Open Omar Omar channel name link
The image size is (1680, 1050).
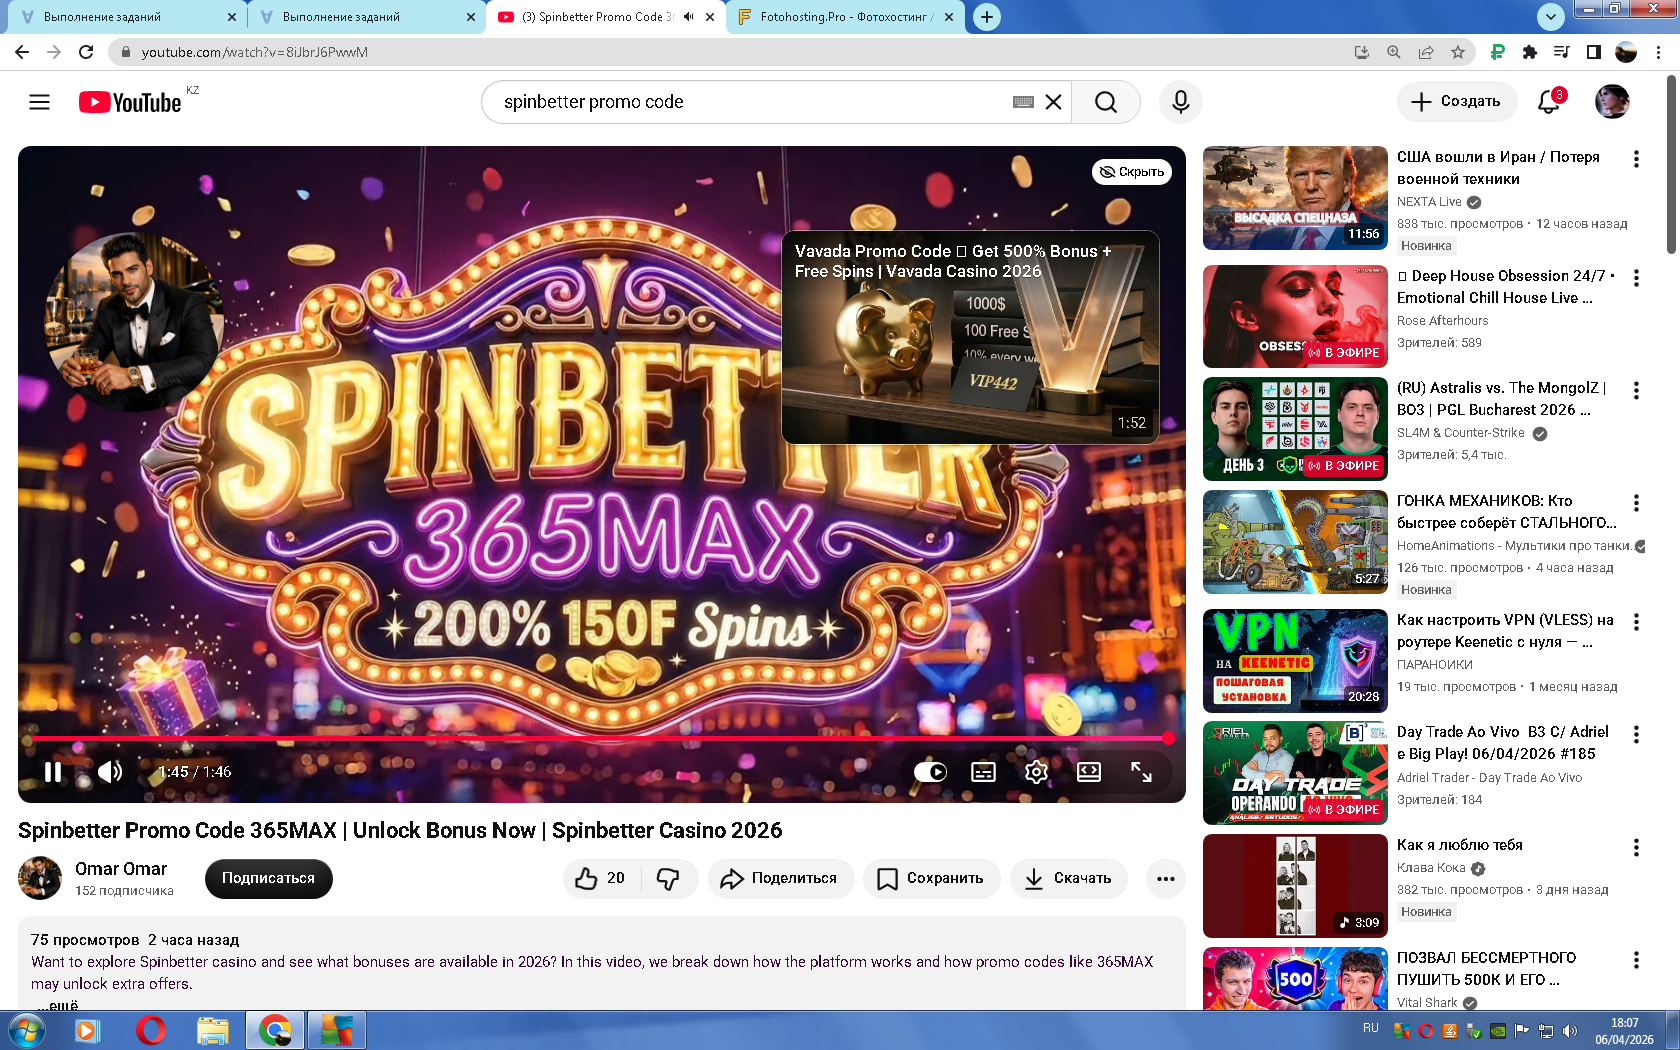tap(121, 869)
